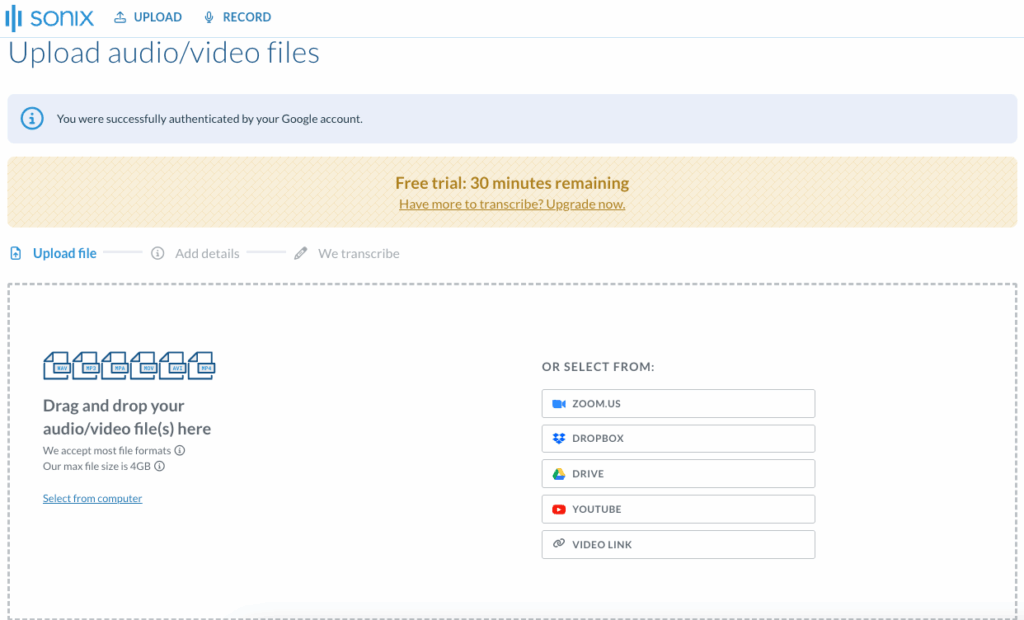1024x620 pixels.
Task: Click the Zoom video camera icon
Action: click(x=560, y=403)
